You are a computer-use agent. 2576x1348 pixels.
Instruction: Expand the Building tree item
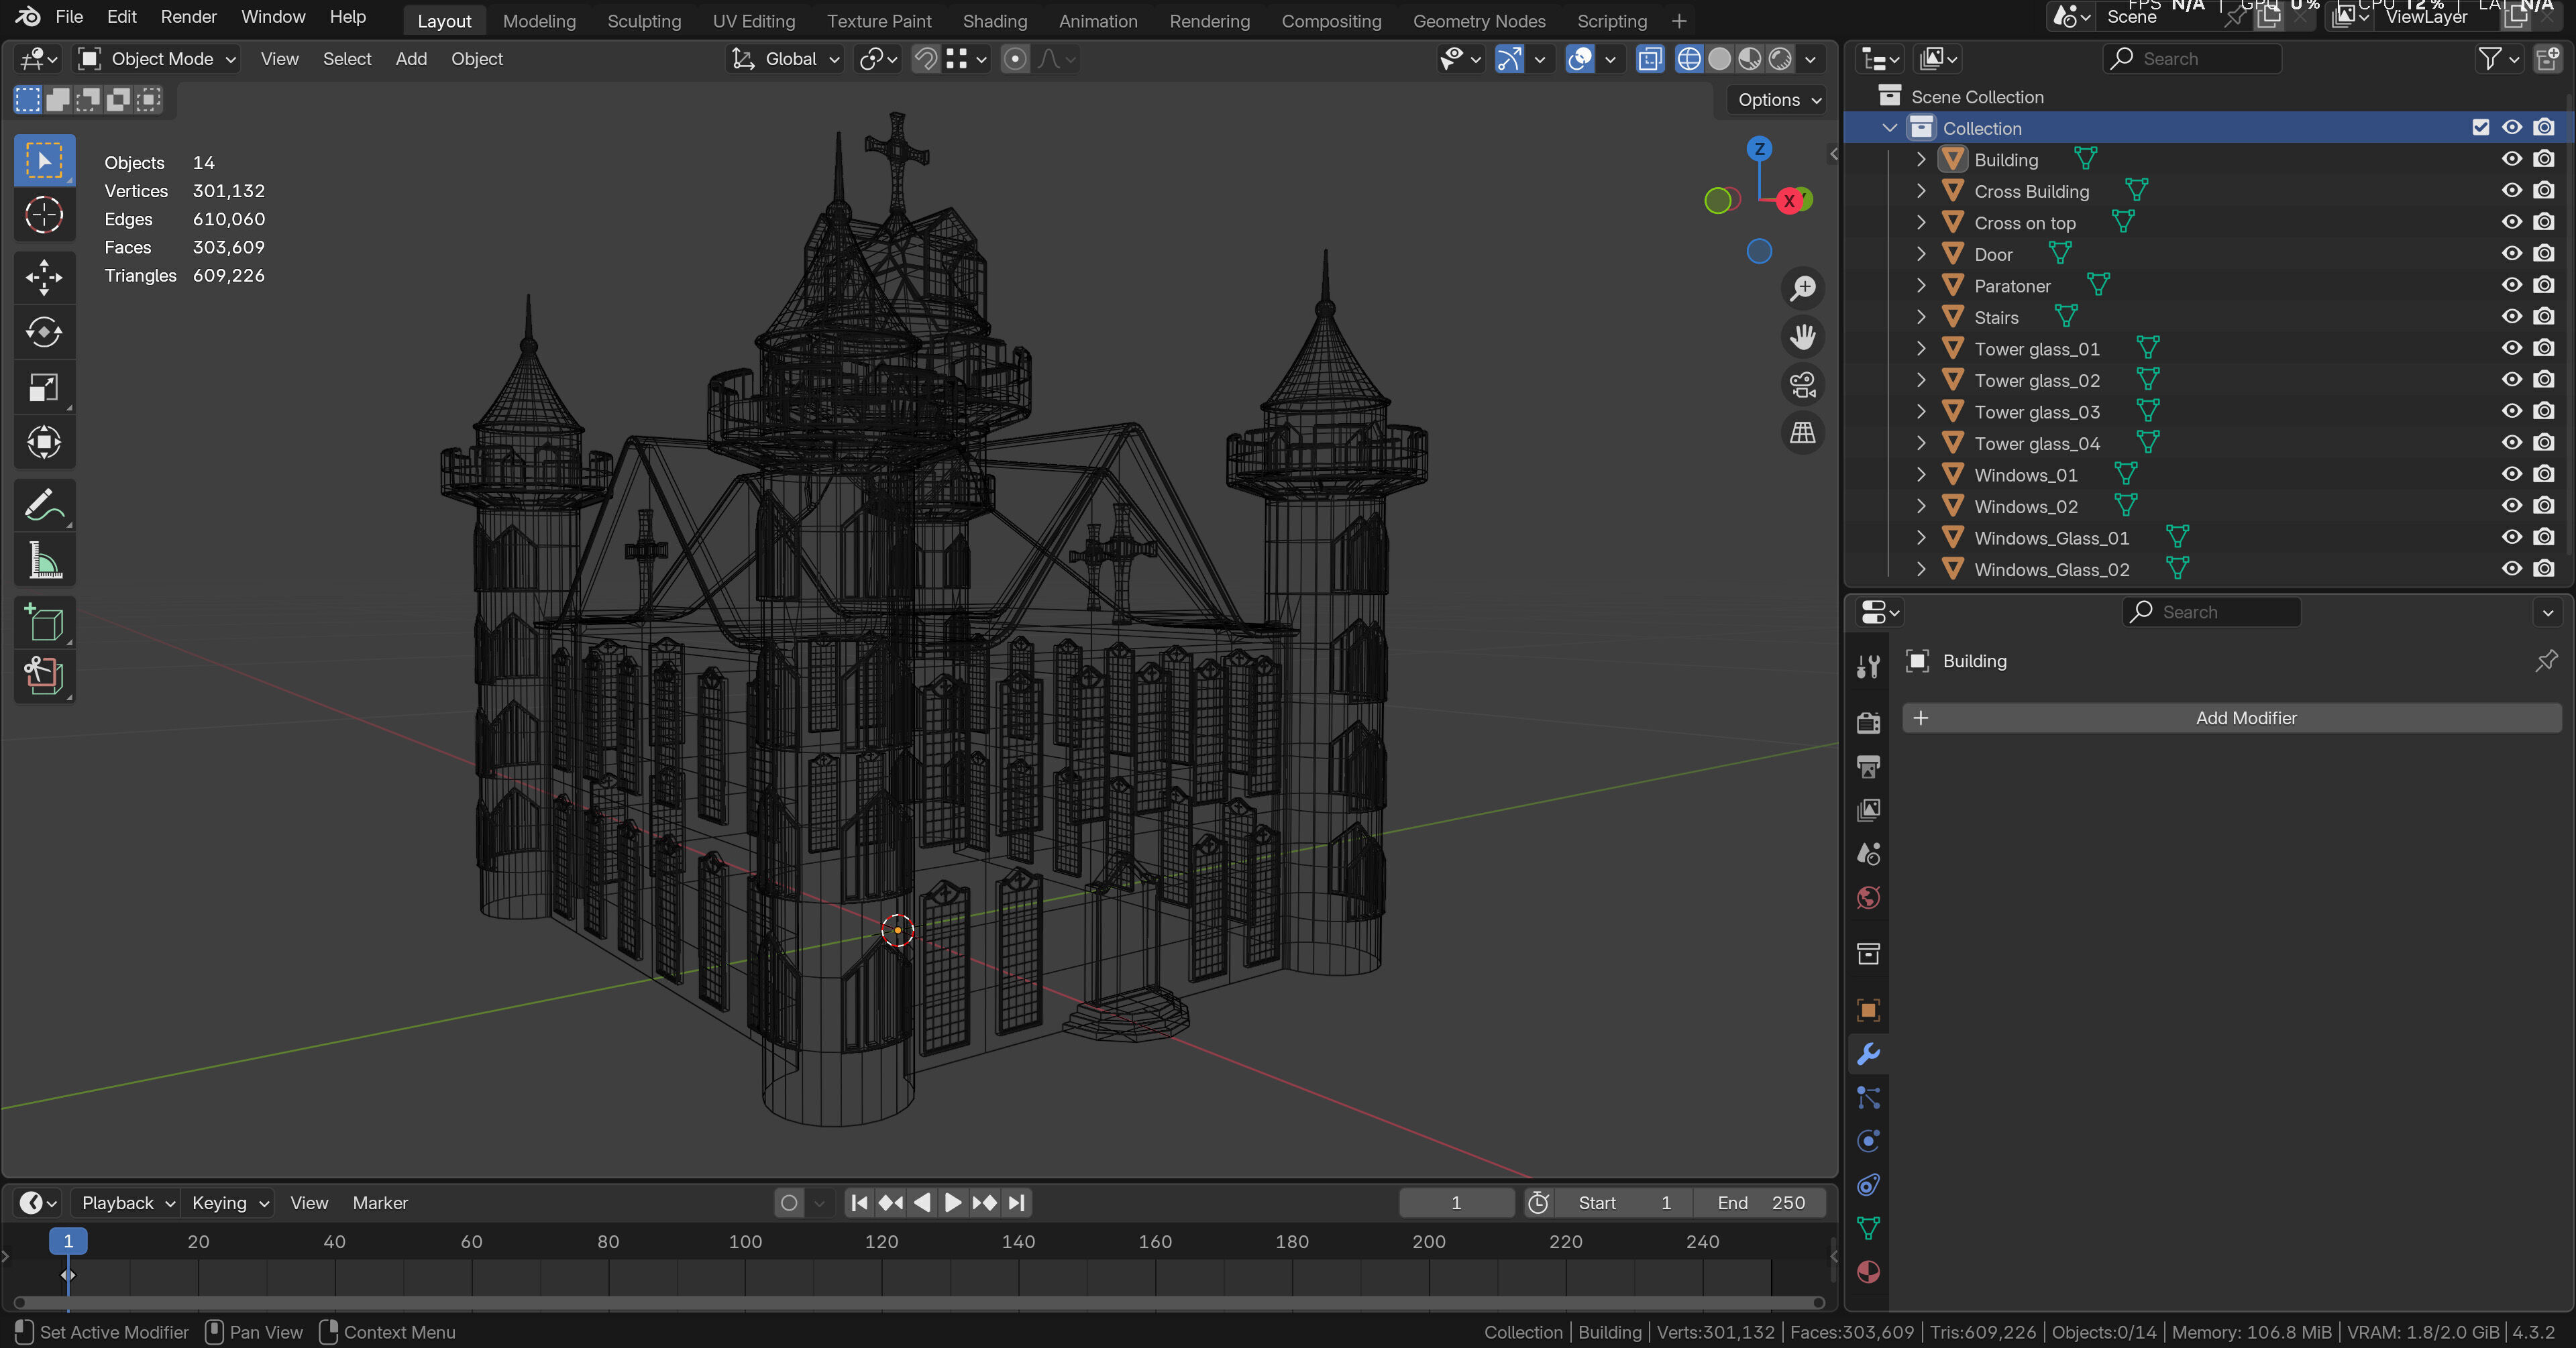(1920, 159)
